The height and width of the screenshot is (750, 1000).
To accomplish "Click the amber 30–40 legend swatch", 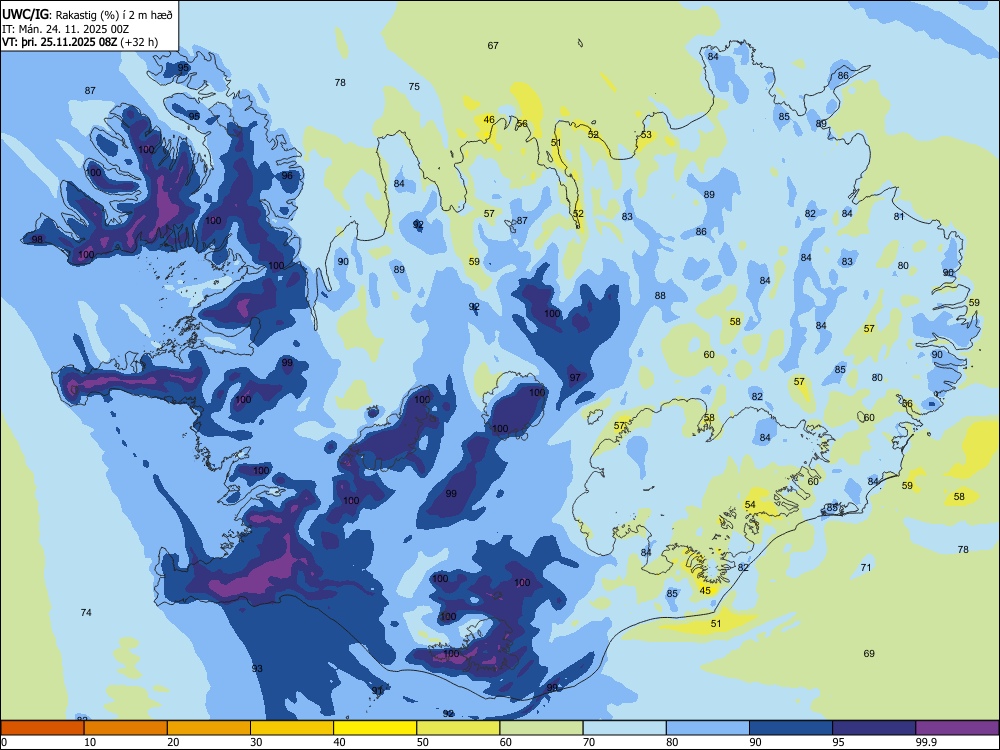I will pyautogui.click(x=292, y=728).
